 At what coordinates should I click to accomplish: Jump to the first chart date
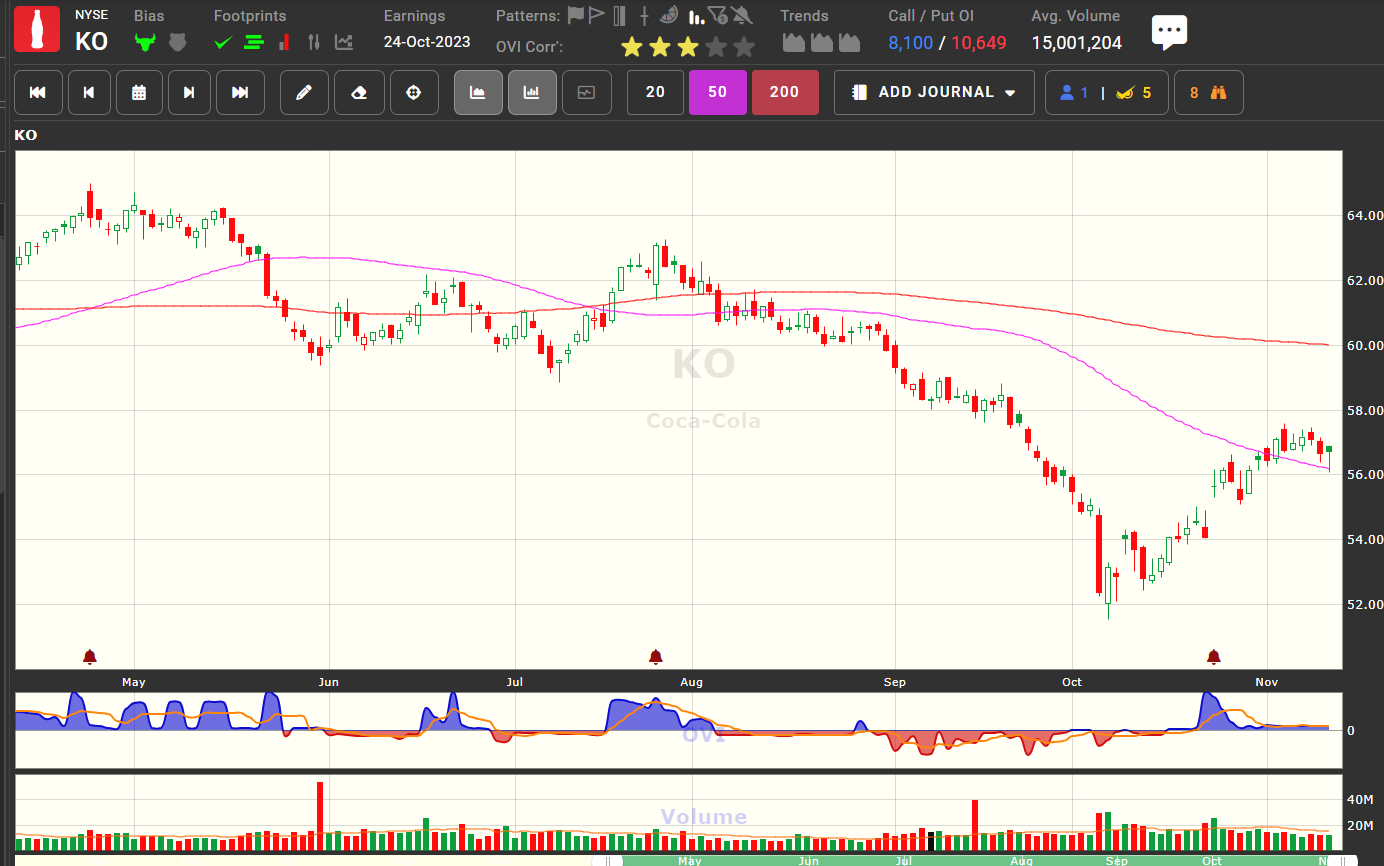point(38,93)
